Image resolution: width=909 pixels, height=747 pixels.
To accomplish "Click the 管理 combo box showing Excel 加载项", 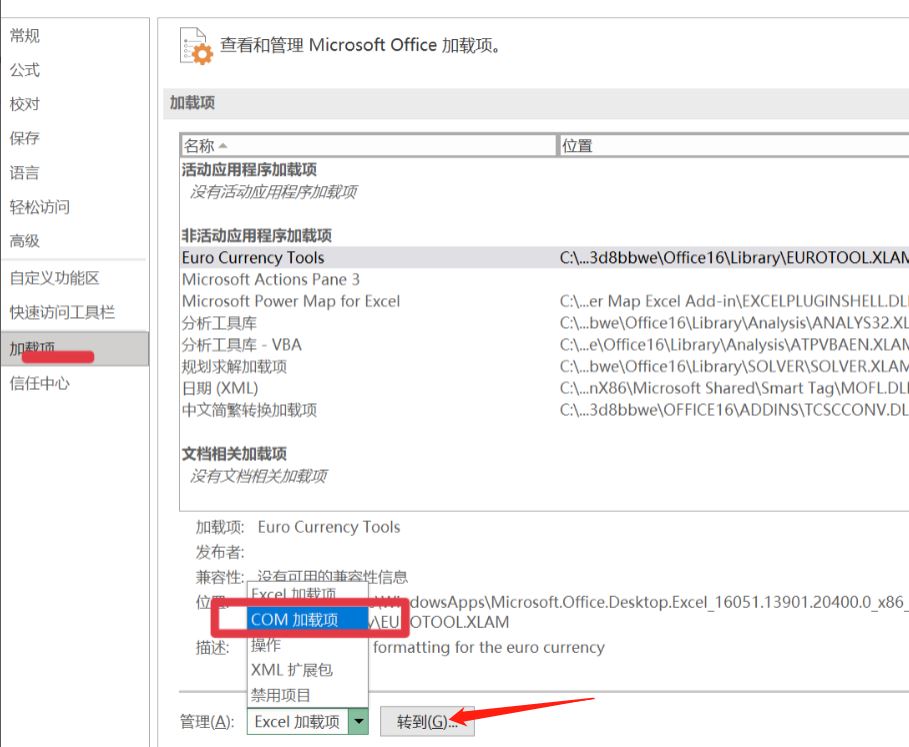I will pyautogui.click(x=297, y=721).
